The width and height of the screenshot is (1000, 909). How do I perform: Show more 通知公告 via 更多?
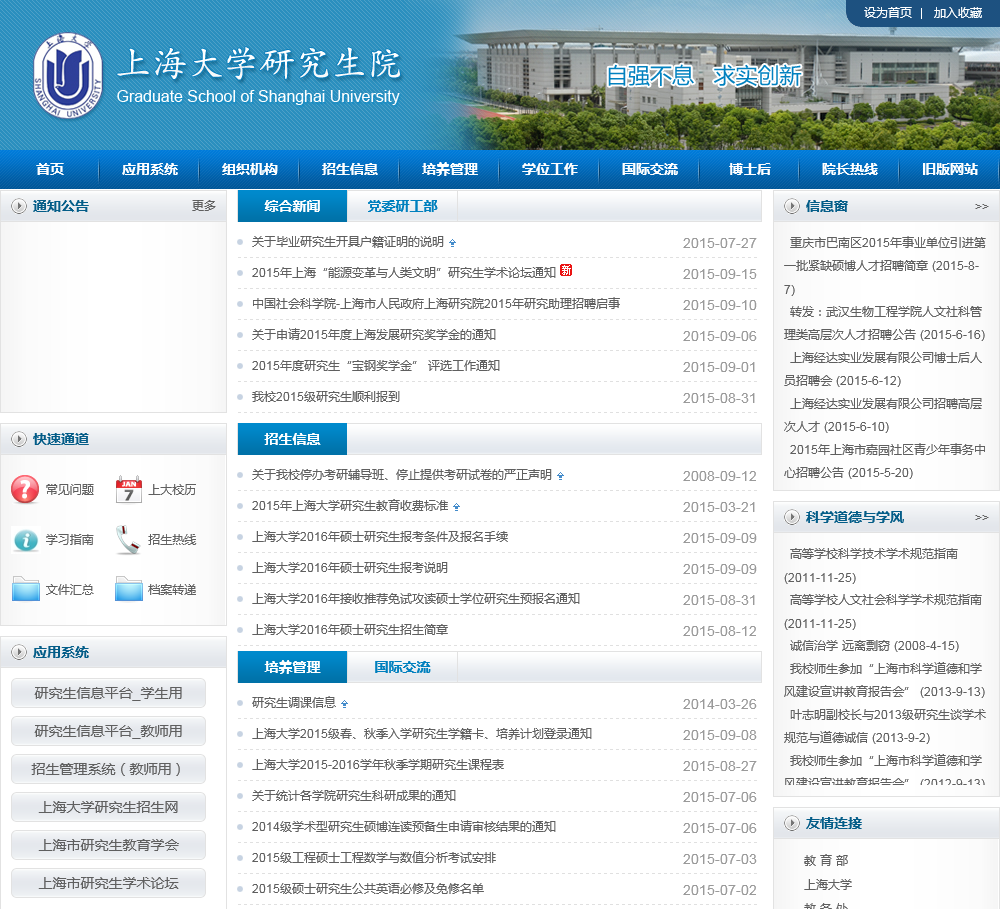click(204, 206)
